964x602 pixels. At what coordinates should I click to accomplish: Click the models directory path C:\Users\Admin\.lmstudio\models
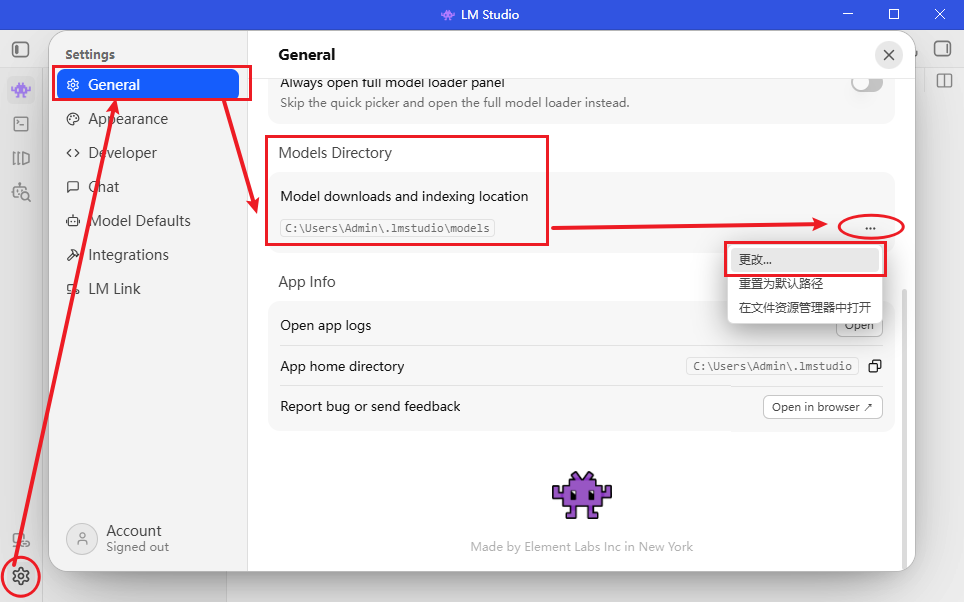(x=387, y=228)
